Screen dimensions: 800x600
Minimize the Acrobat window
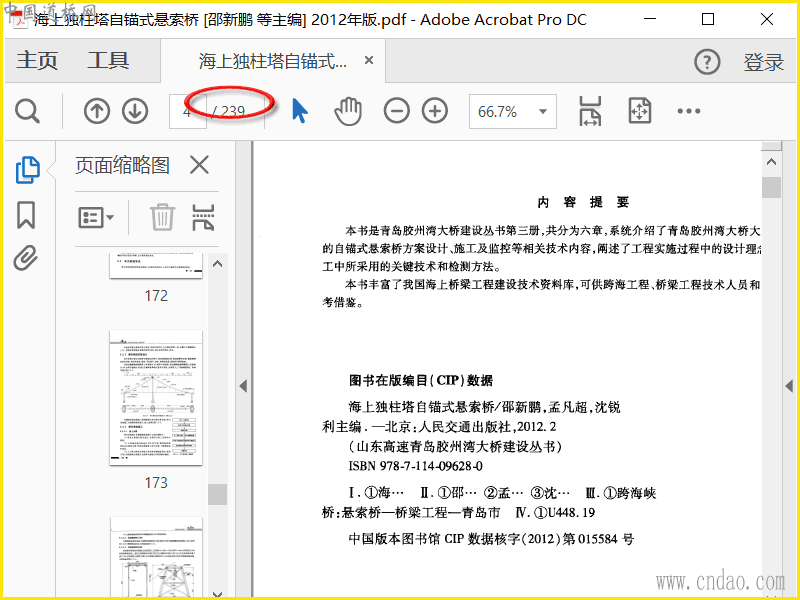point(650,19)
